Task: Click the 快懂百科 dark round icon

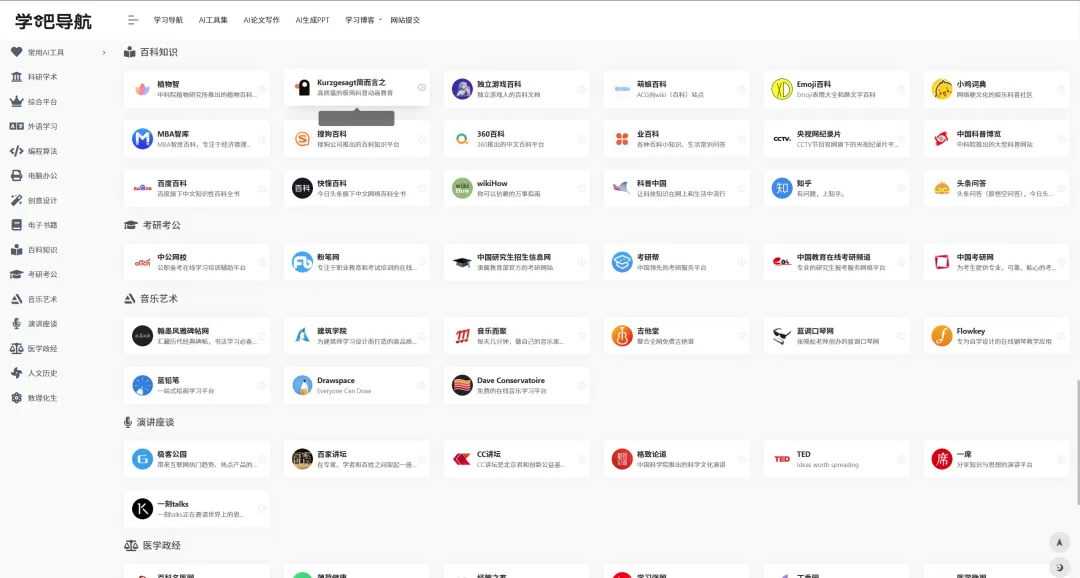Action: [302, 188]
